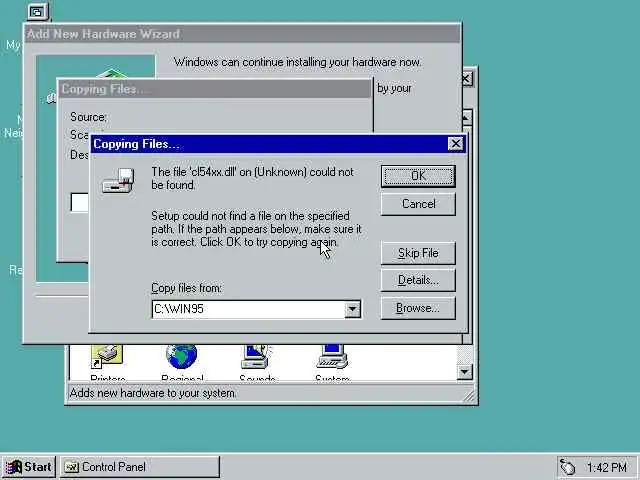Image resolution: width=640 pixels, height=480 pixels.
Task: Select Control Panel taskbar button
Action: click(140, 467)
